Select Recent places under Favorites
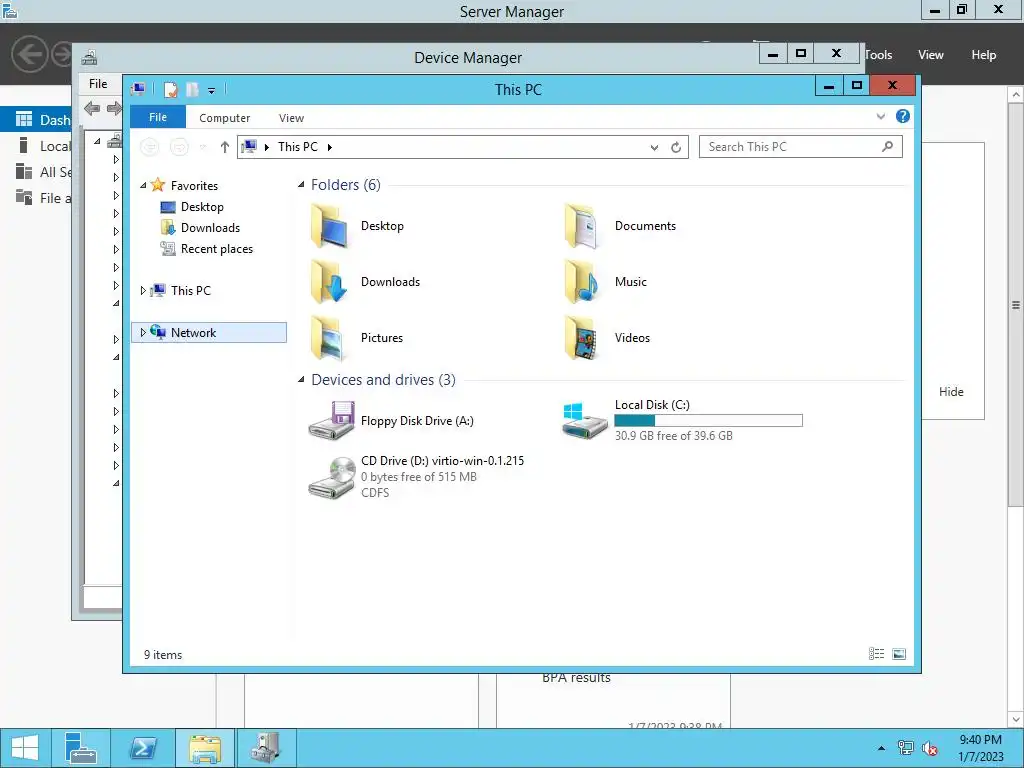The height and width of the screenshot is (768, 1024). tap(207, 249)
